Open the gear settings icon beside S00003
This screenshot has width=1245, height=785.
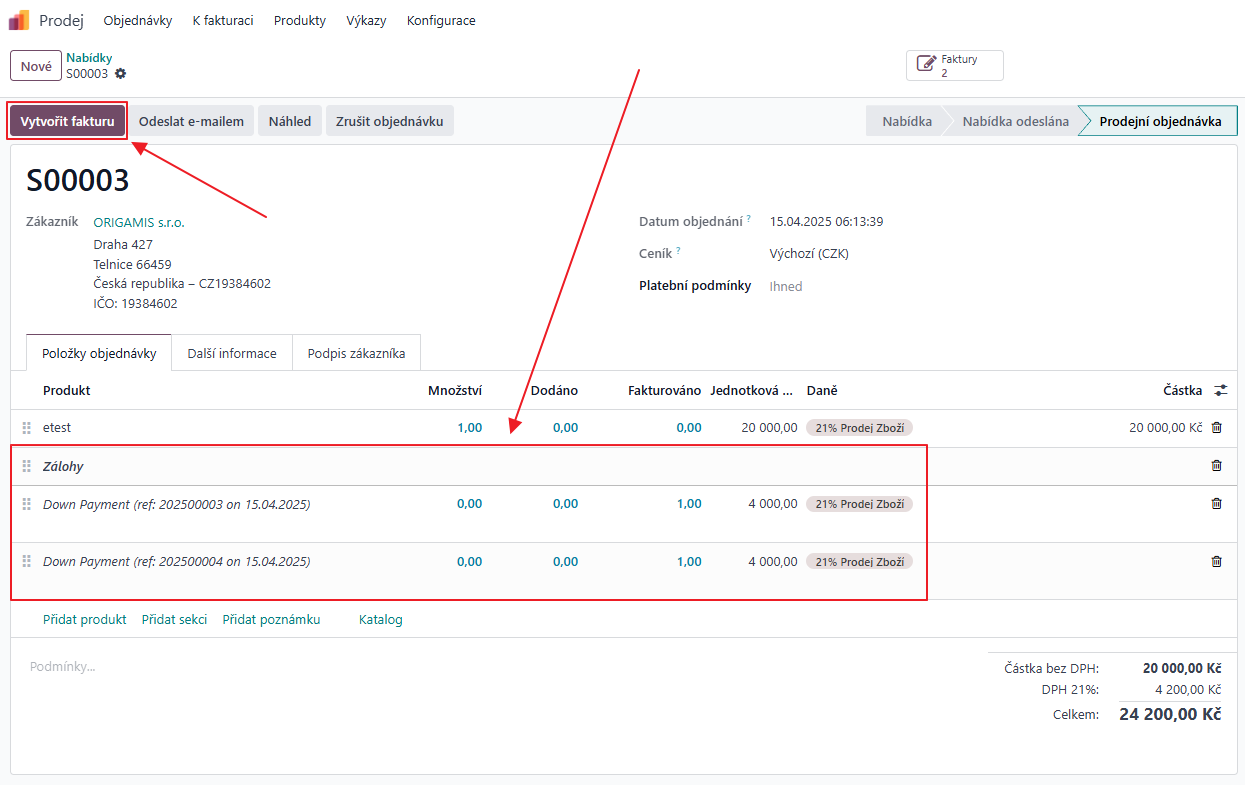tap(121, 74)
